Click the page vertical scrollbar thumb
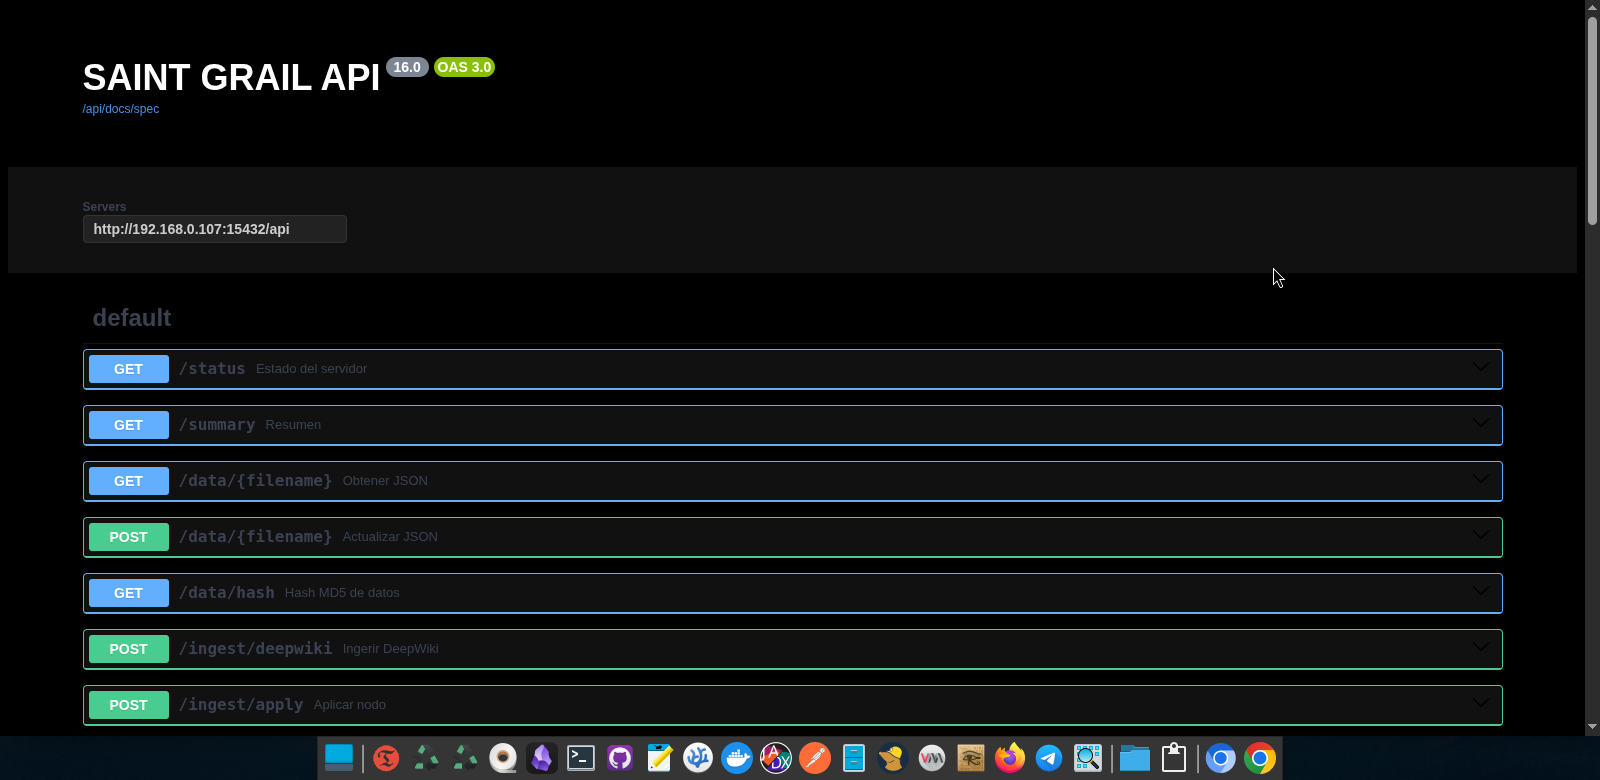Image resolution: width=1600 pixels, height=780 pixels. (1592, 120)
